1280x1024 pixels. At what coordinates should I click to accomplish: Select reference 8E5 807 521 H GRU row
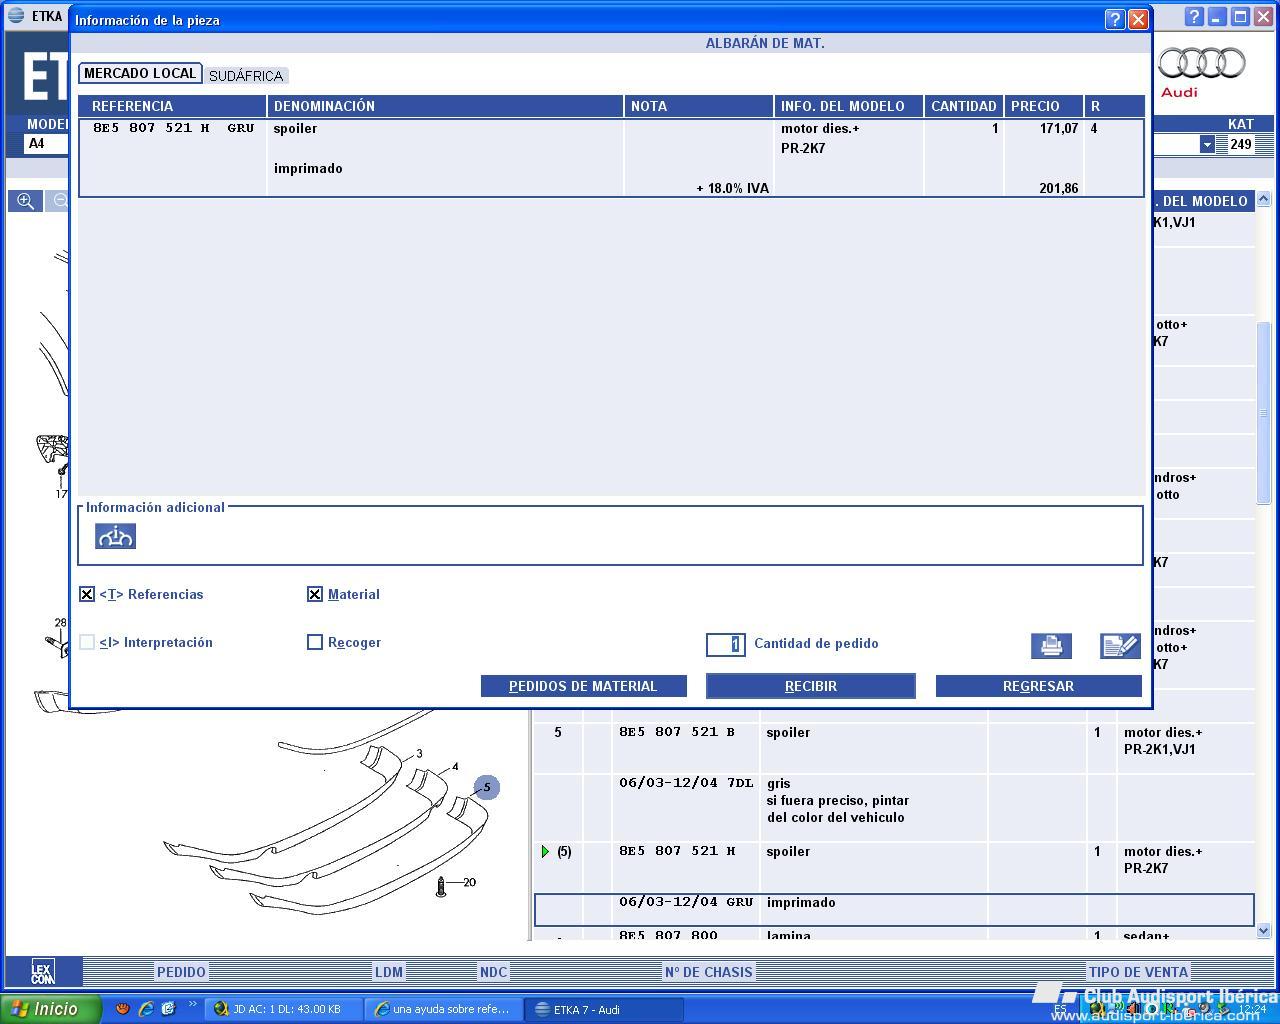point(611,158)
